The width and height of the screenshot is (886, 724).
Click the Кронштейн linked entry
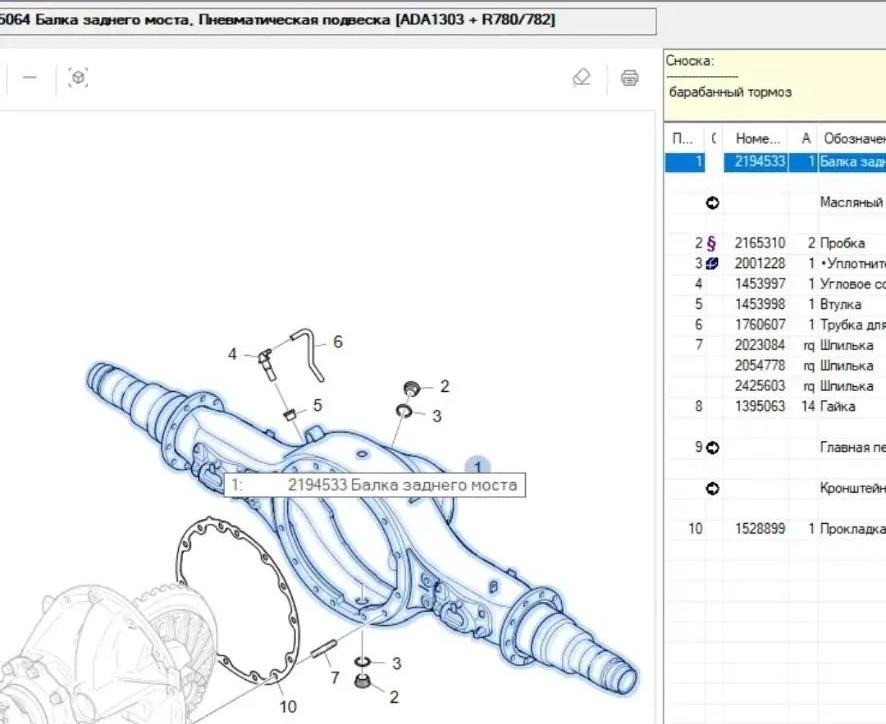click(852, 488)
